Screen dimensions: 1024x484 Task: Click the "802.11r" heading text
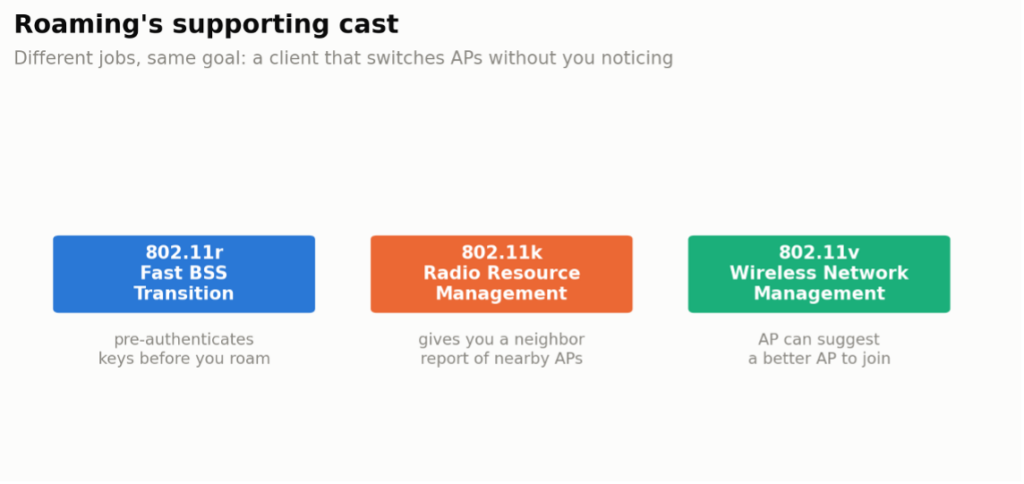184,253
